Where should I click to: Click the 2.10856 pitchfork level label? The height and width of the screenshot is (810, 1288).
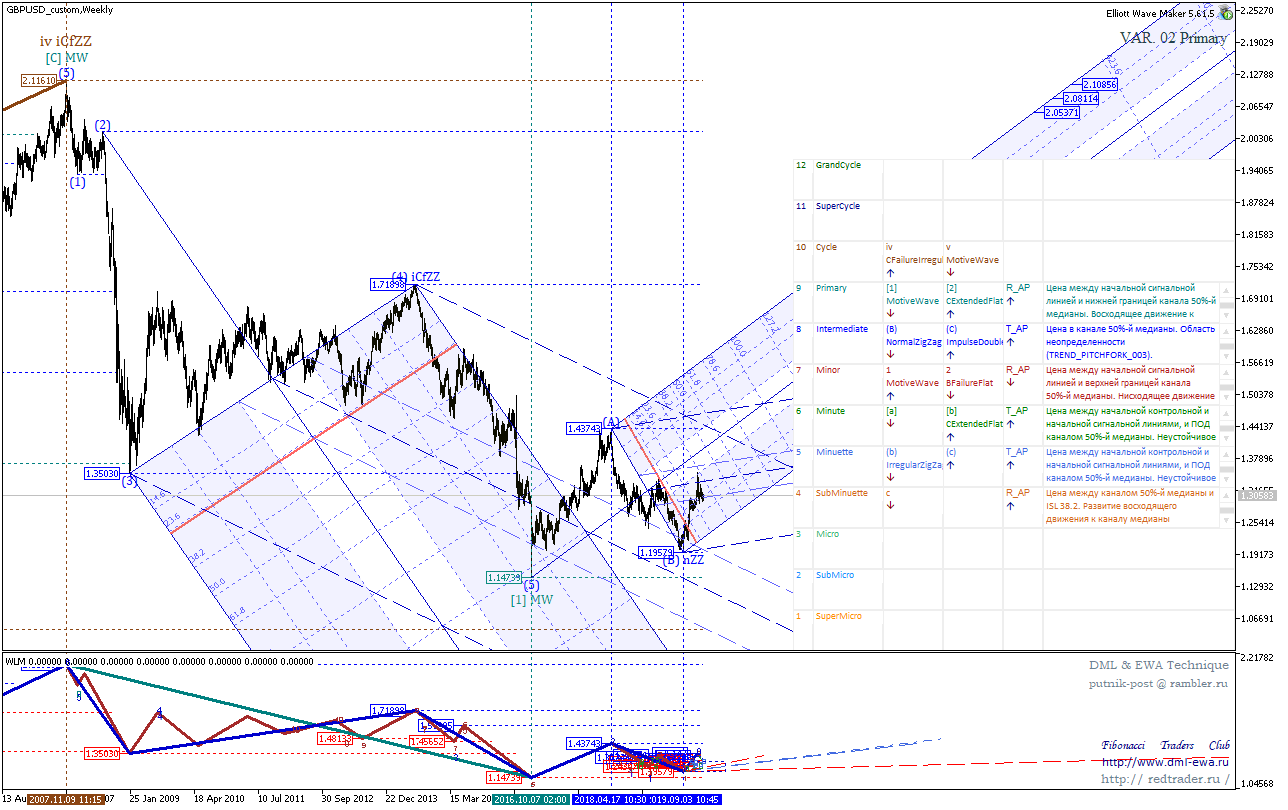coord(1098,85)
